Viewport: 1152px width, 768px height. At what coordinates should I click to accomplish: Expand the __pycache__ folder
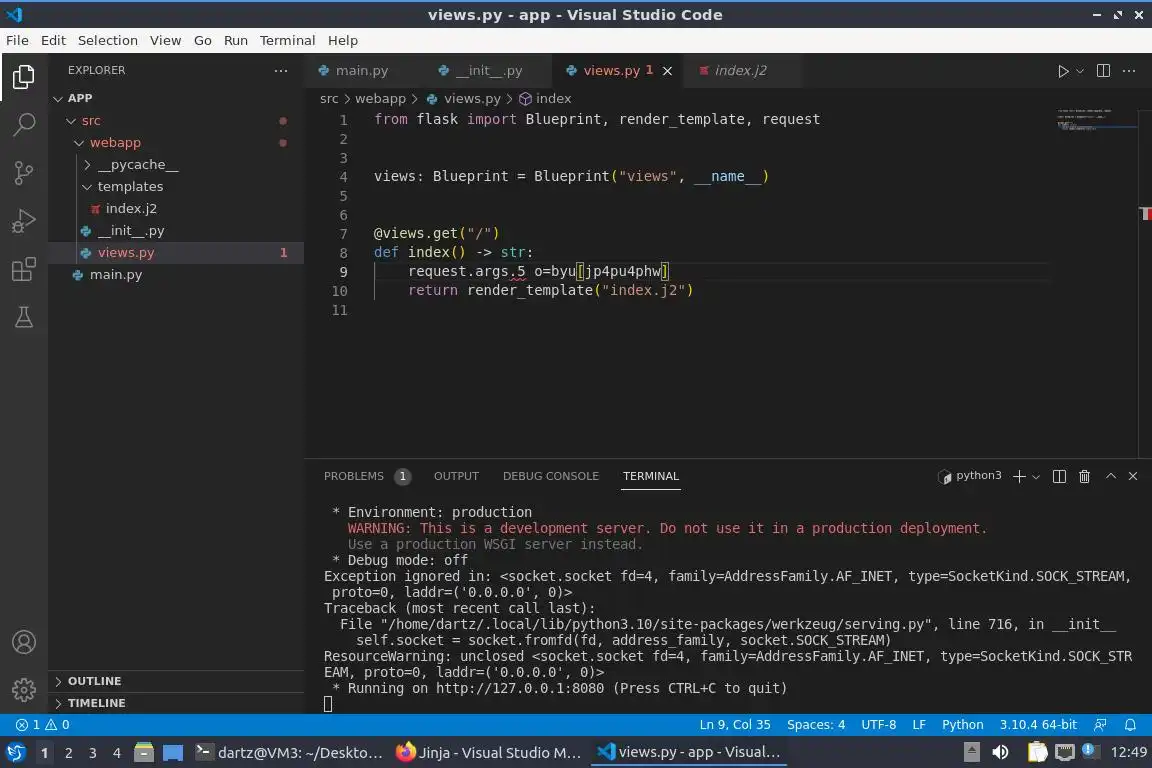point(176,165)
